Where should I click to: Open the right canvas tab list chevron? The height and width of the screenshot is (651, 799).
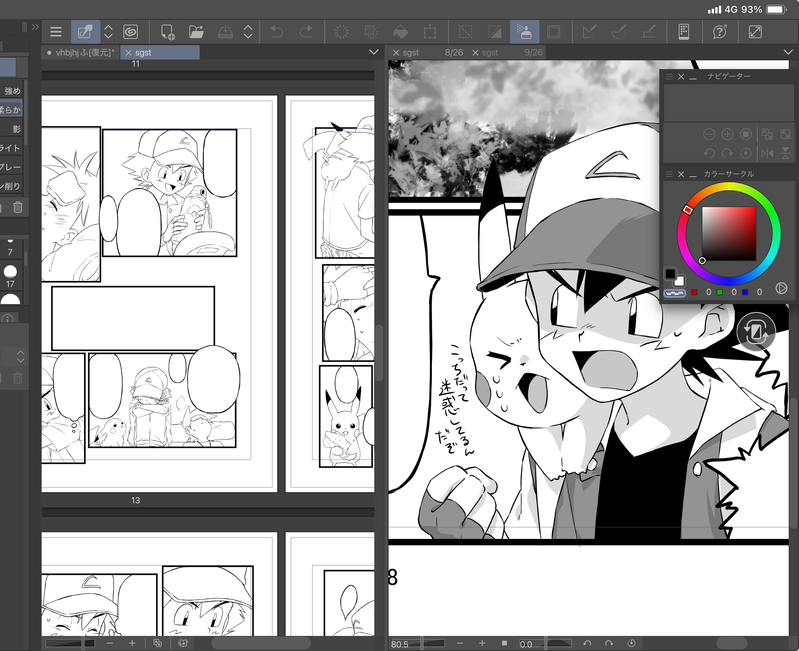tap(788, 52)
